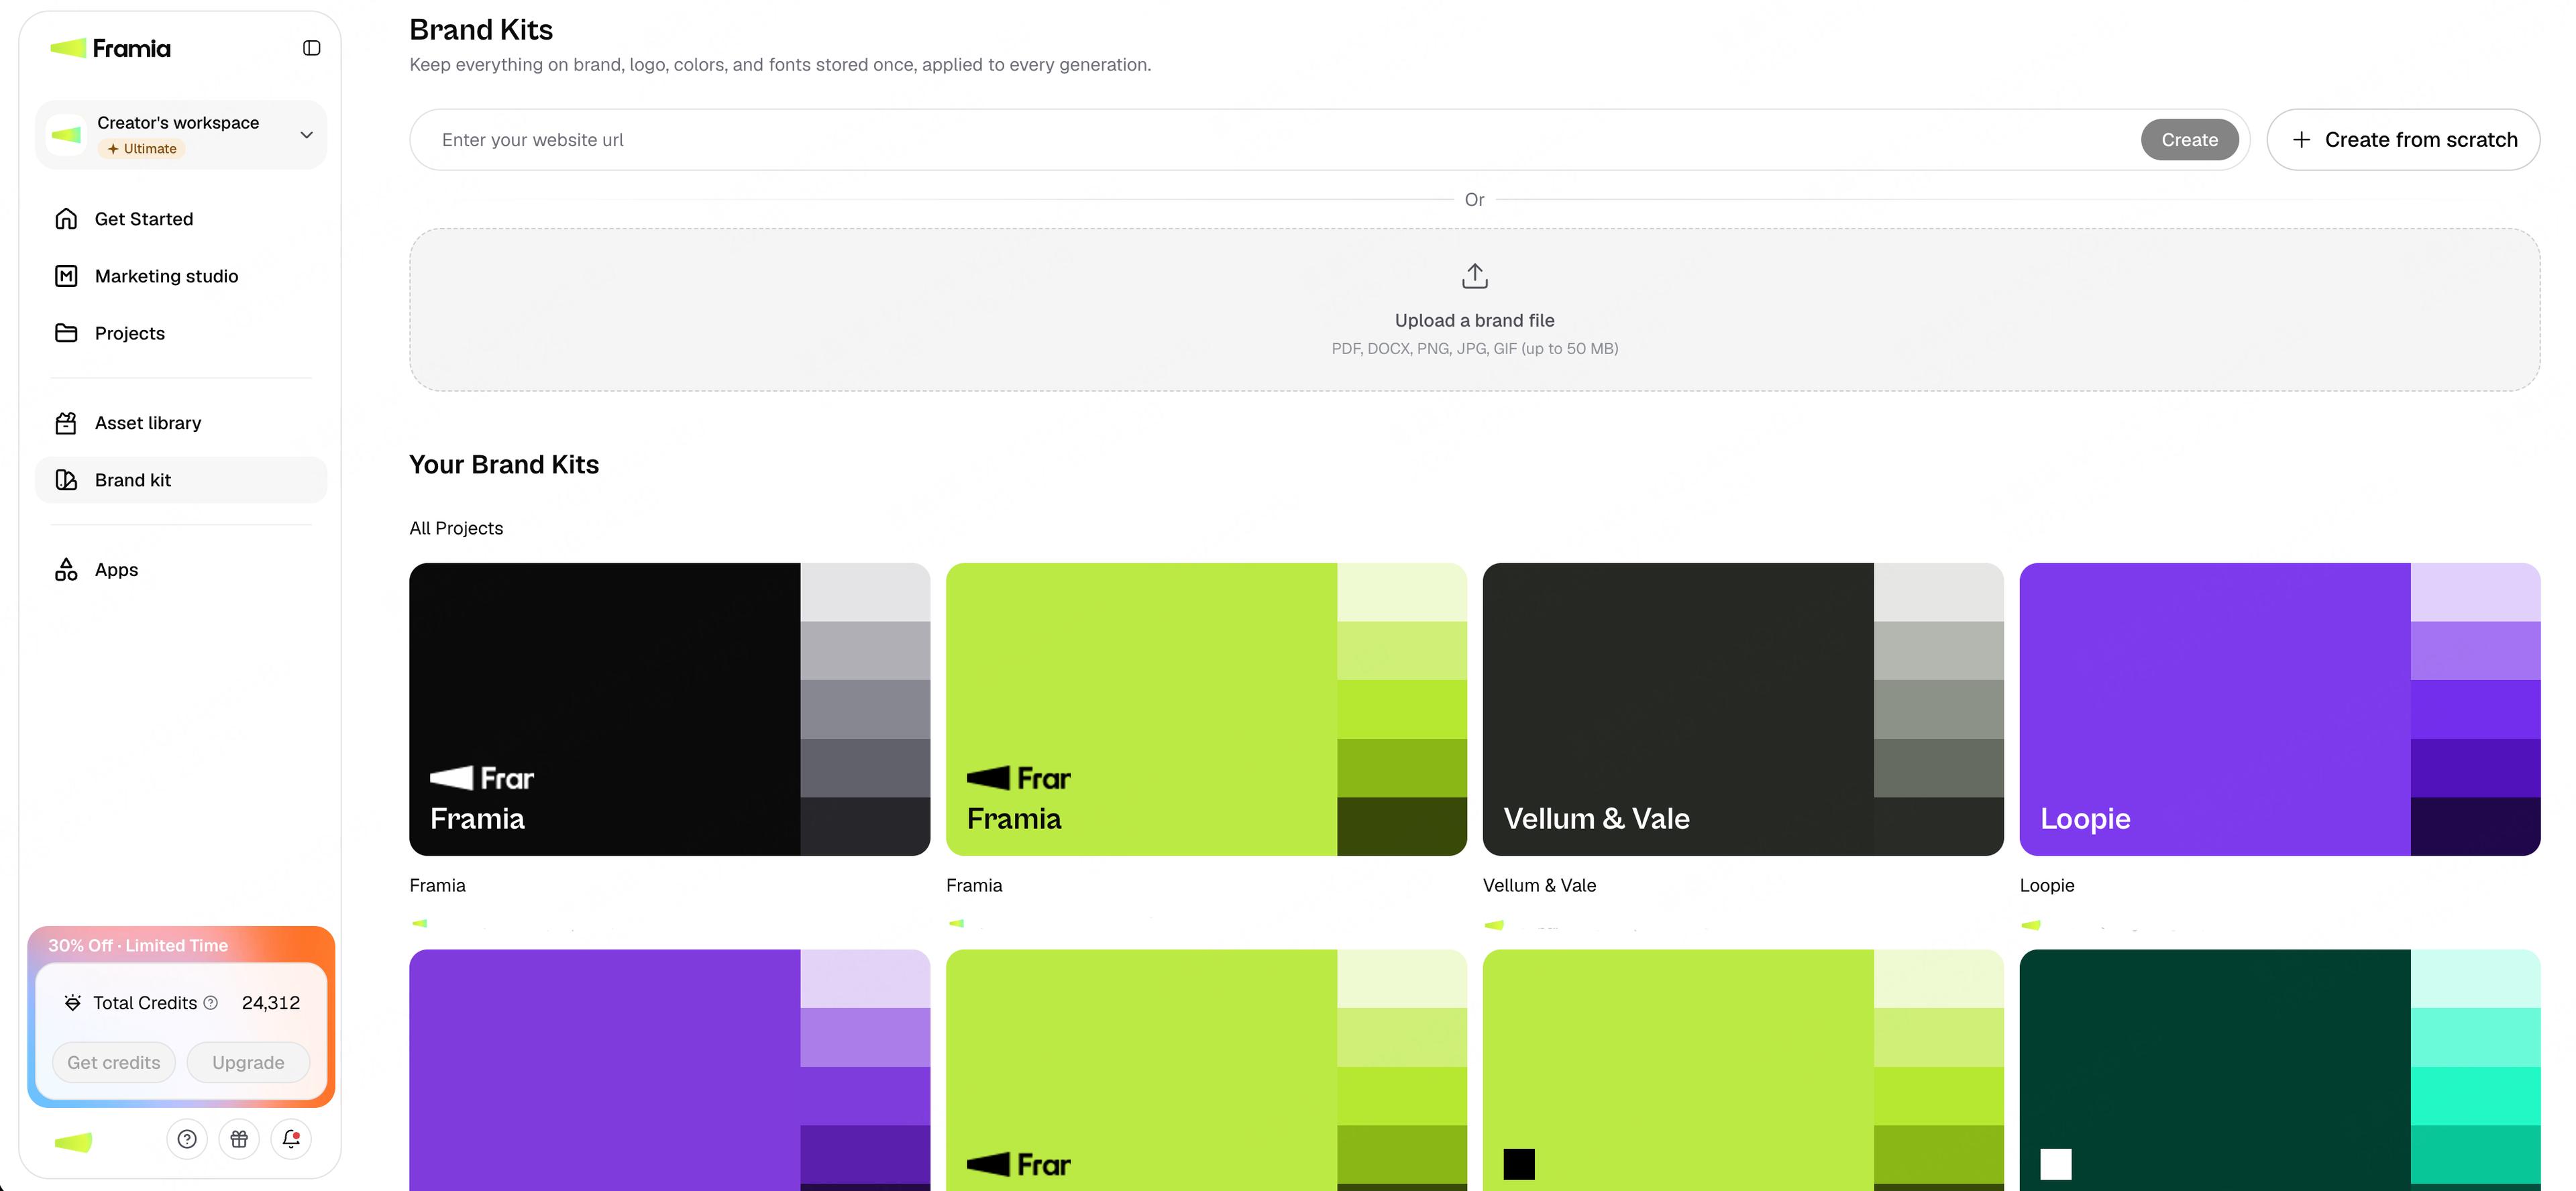Click the gift rewards icon
The width and height of the screenshot is (2576, 1191).
(239, 1139)
